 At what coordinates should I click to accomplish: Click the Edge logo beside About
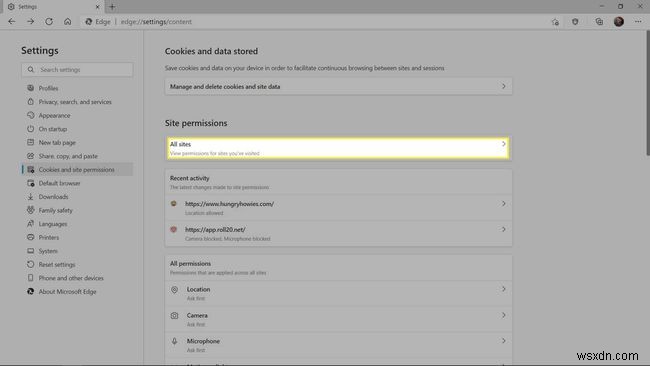[30, 292]
